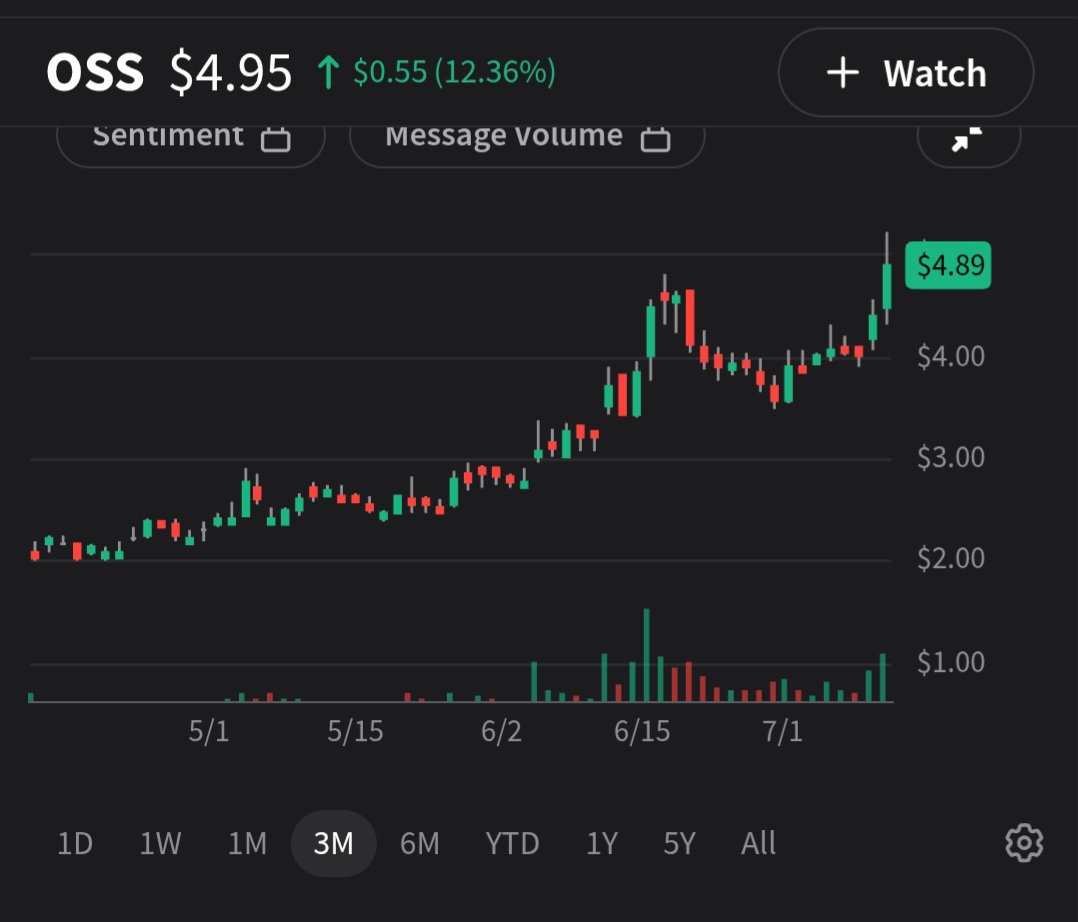Screen dimensions: 1078x922
Task: Open chart settings gear icon
Action: [x=1024, y=842]
